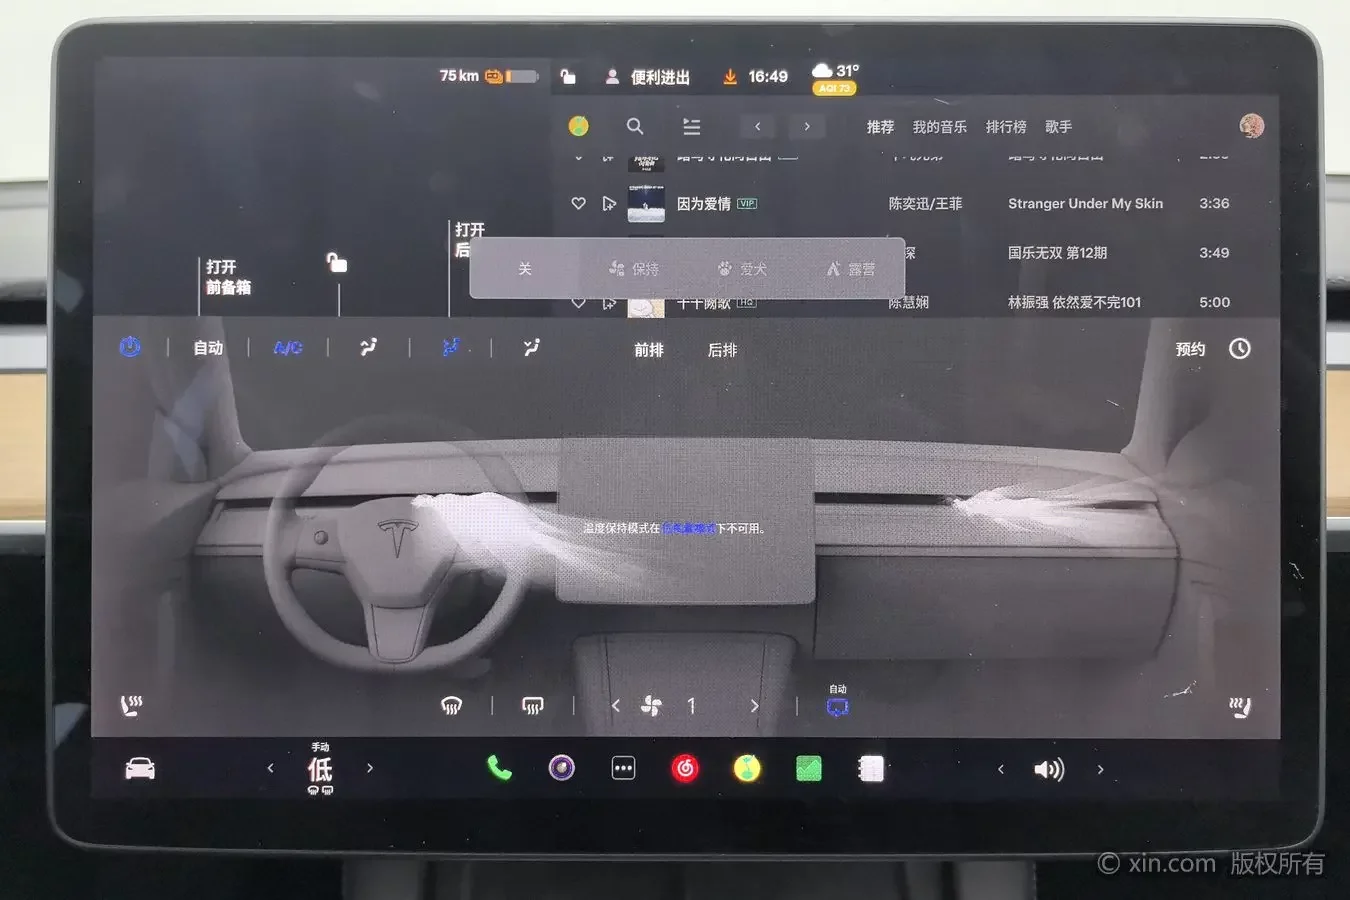Viewport: 1350px width, 900px height.
Task: Select the 爱犬 dog mode
Action: coord(742,269)
